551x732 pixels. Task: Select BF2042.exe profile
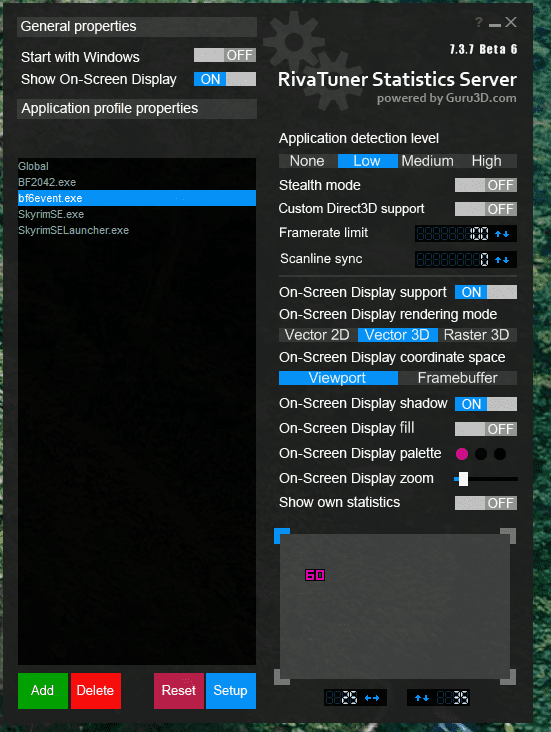coord(137,182)
